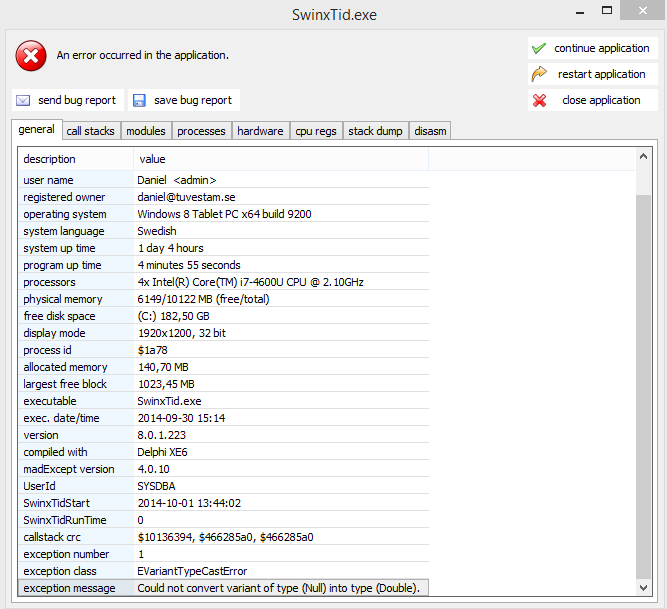Maximize the SwinxTid.exe window
The height and width of the screenshot is (609, 667).
(x=607, y=11)
